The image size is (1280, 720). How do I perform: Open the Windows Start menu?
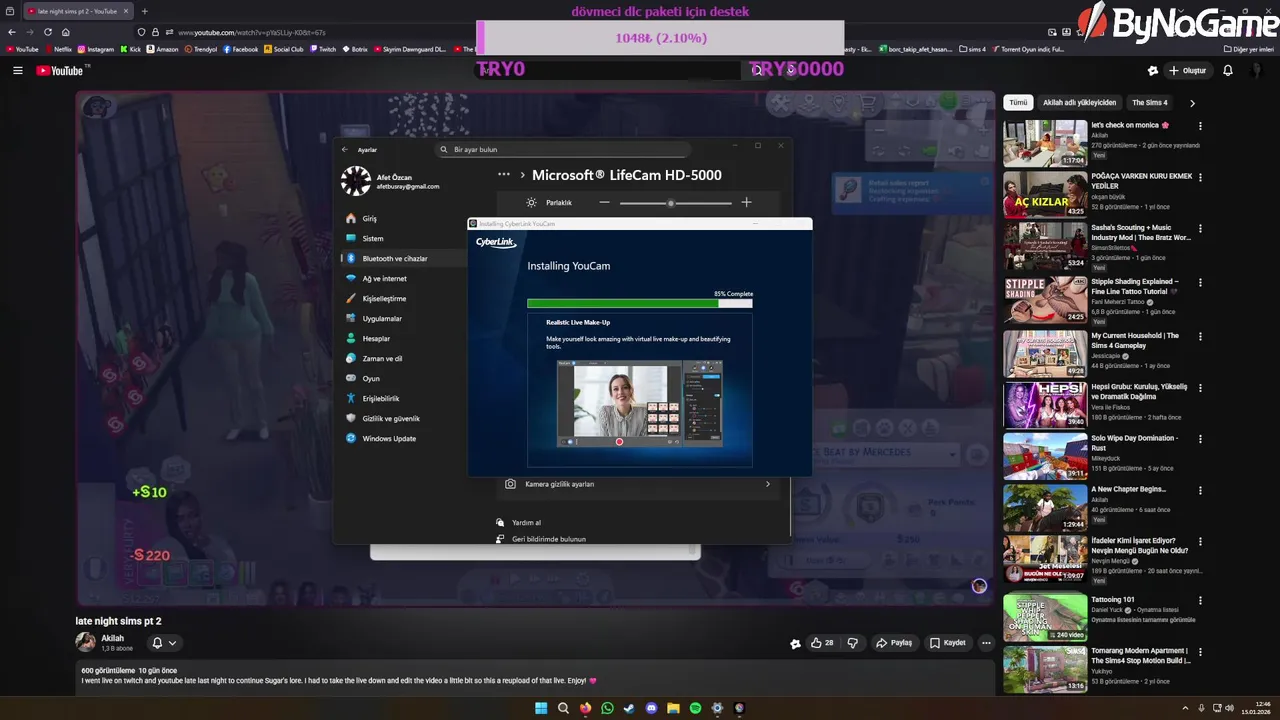pos(541,708)
